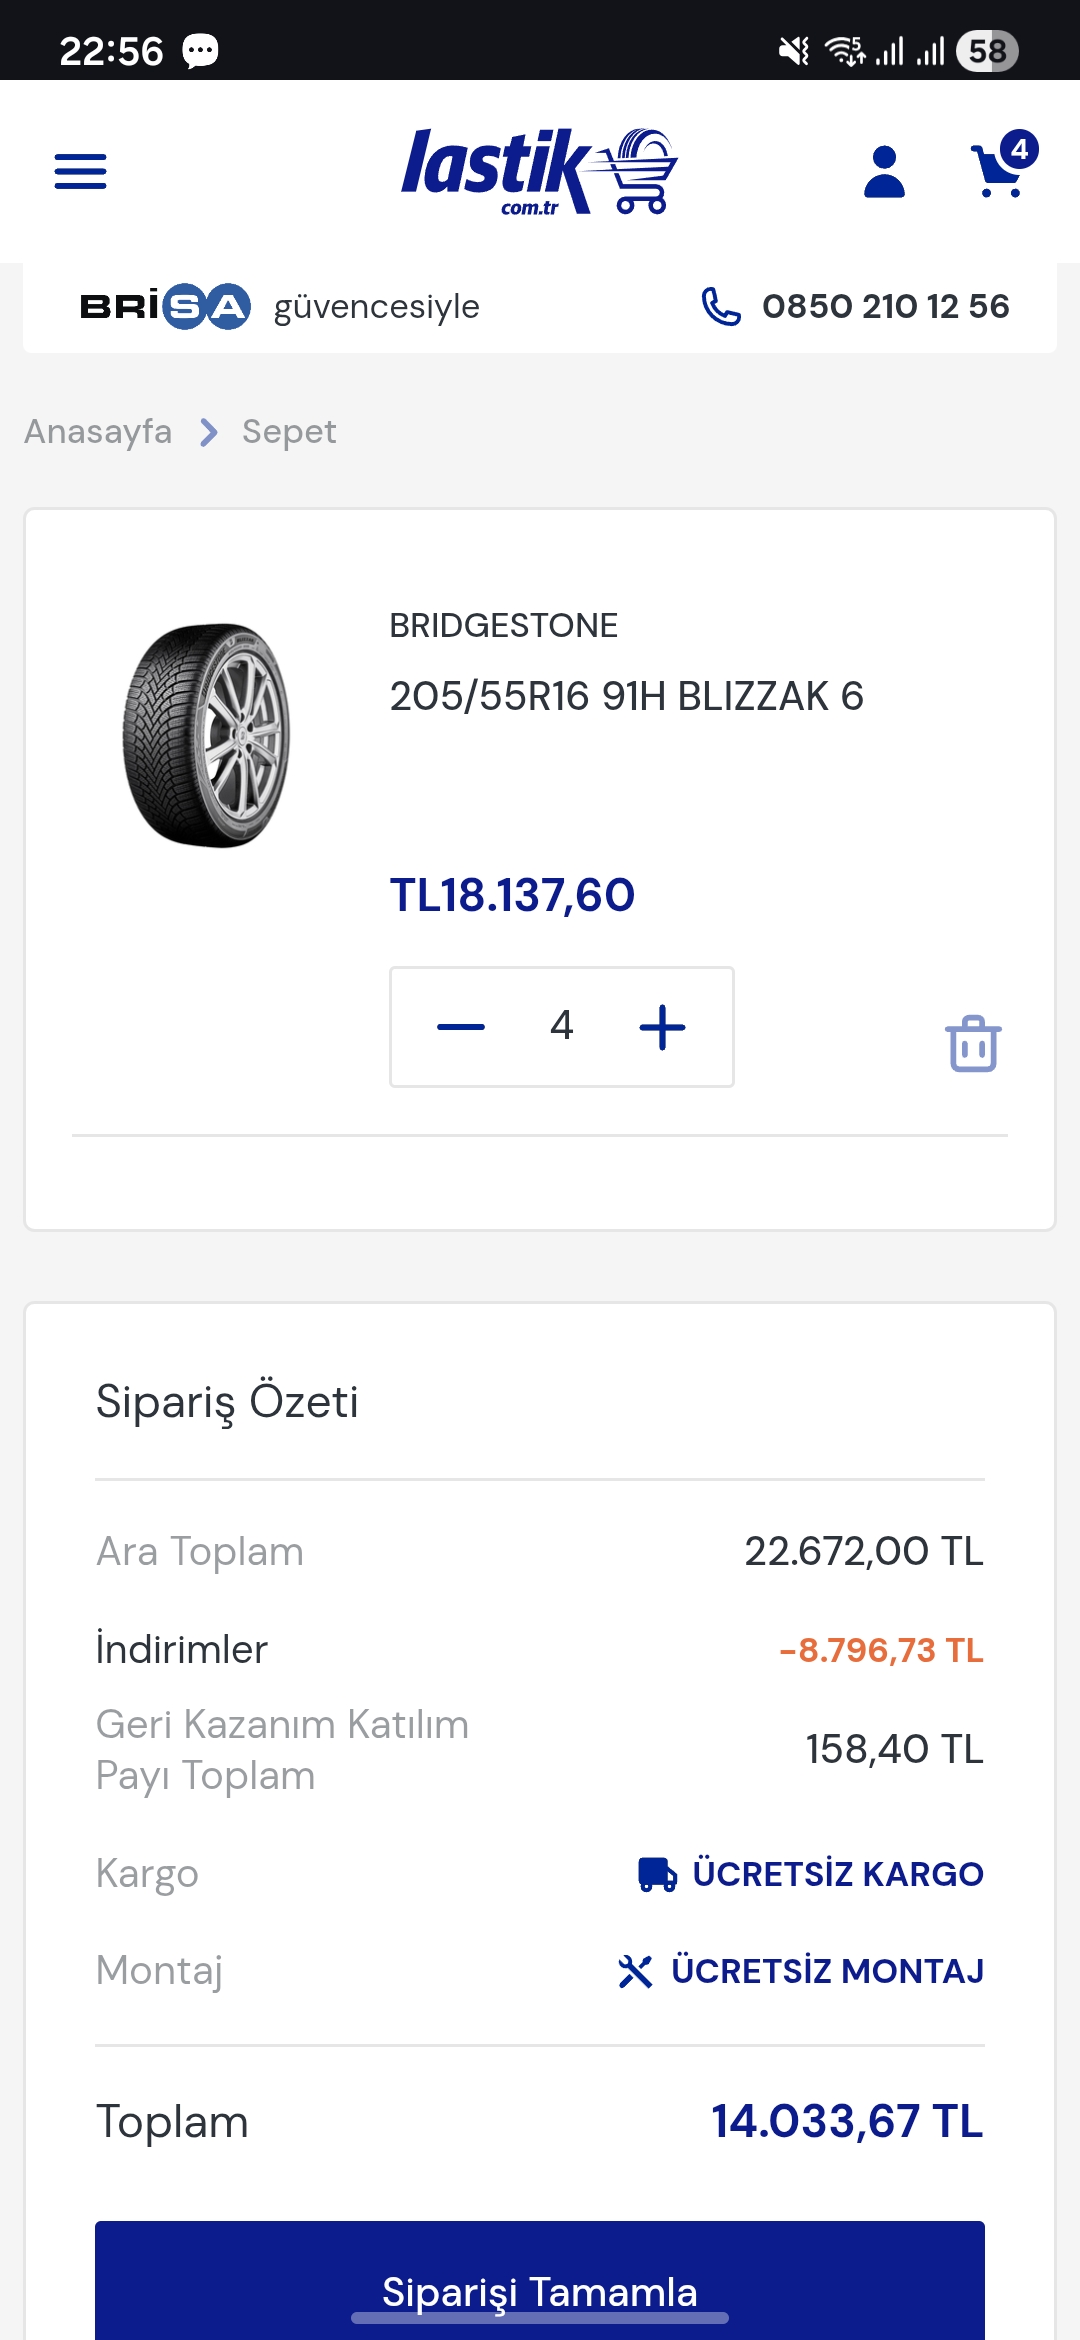Open the Bridgestone tire thumbnail image
This screenshot has width=1080, height=2340.
click(207, 735)
